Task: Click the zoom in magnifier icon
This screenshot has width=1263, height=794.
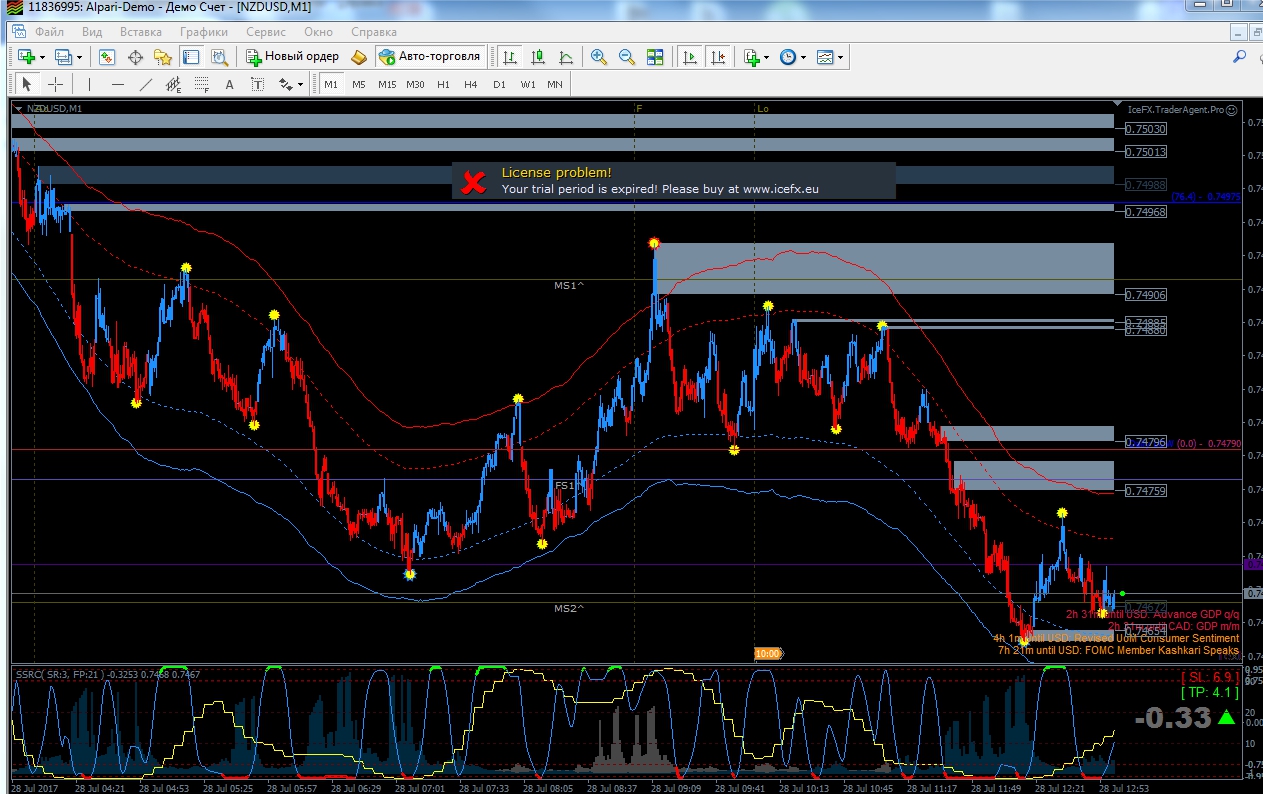Action: pos(598,57)
